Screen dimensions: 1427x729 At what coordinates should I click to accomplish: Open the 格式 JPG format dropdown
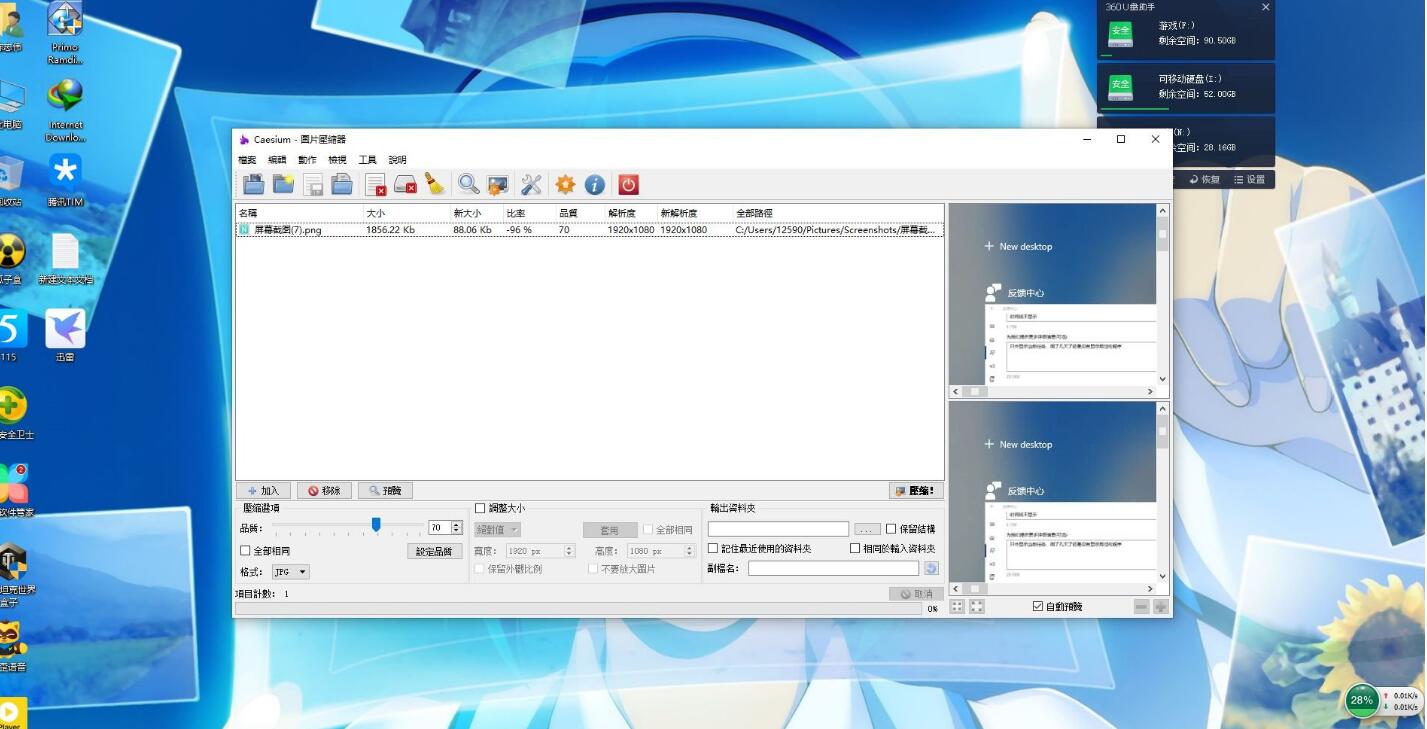pos(291,572)
